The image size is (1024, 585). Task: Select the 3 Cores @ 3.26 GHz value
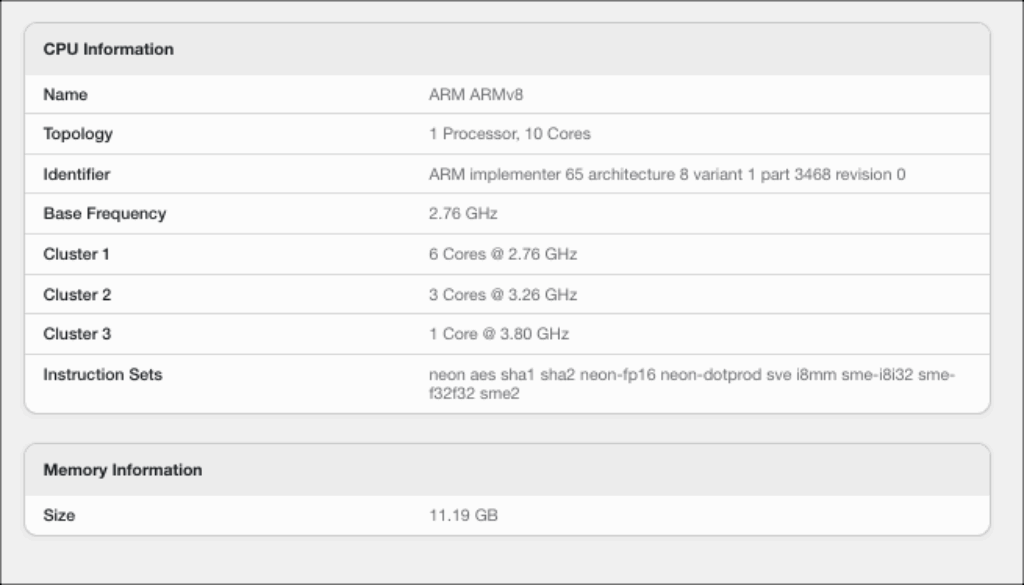coord(503,295)
